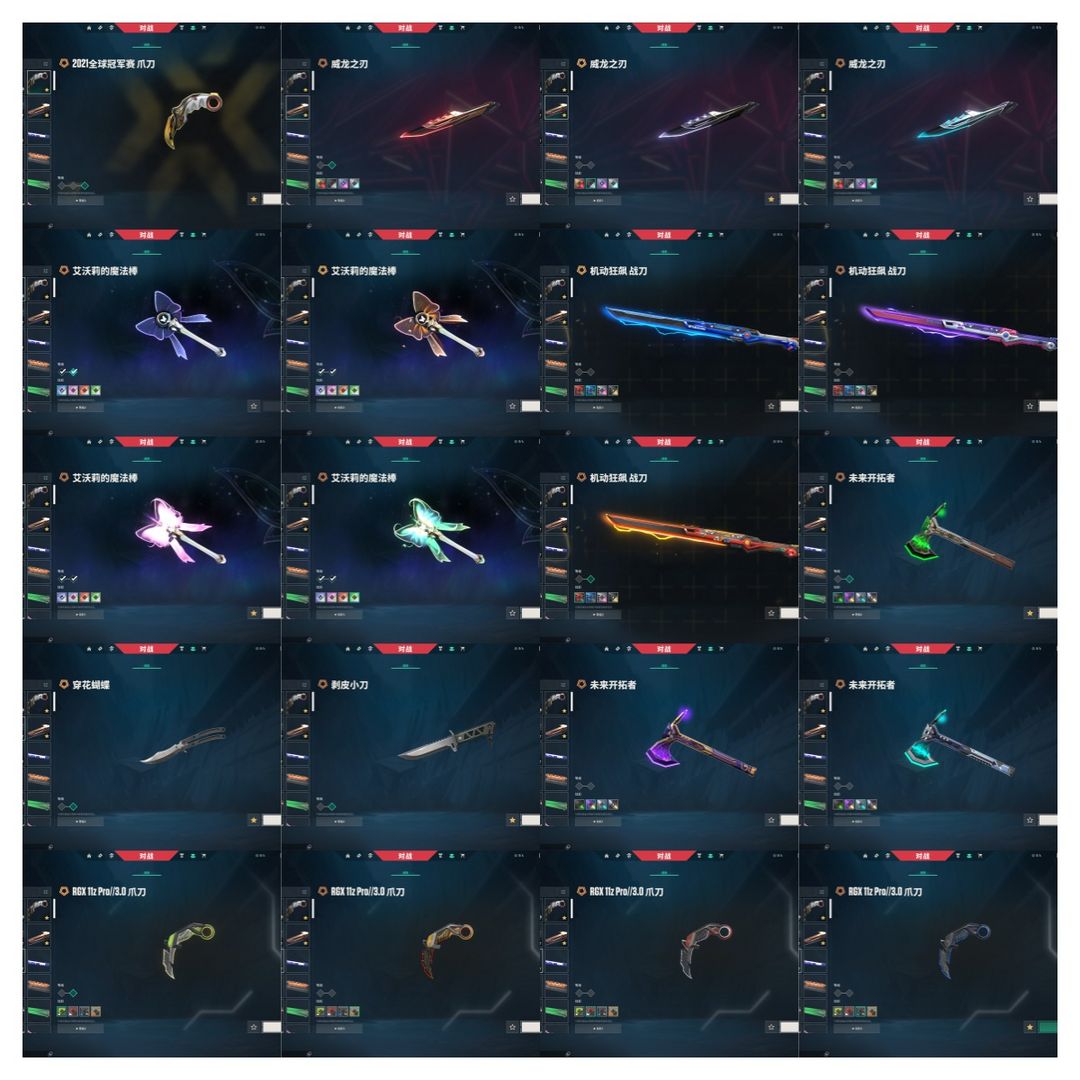Viewport: 1080px width, 1080px height.
Task: Toggle the teal checkmark level in the blue 艾沃莉的魔法棒 panel
Action: coord(74,371)
